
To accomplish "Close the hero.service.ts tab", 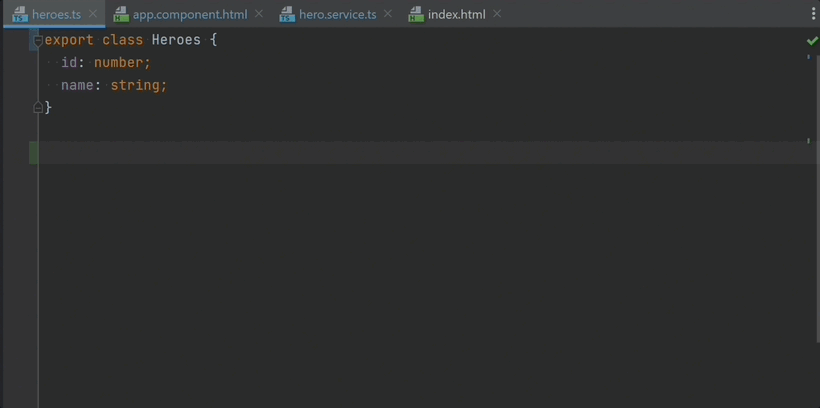I will point(388,14).
